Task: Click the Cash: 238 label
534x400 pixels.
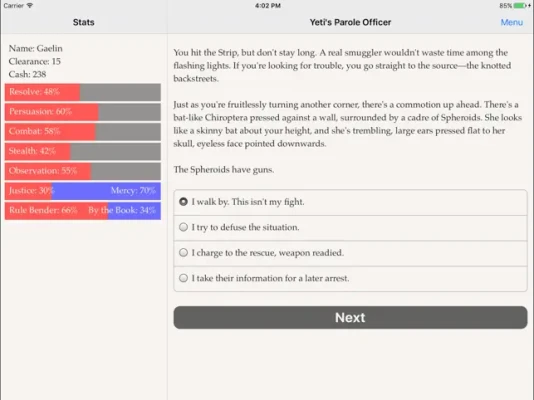Action: click(x=27, y=74)
